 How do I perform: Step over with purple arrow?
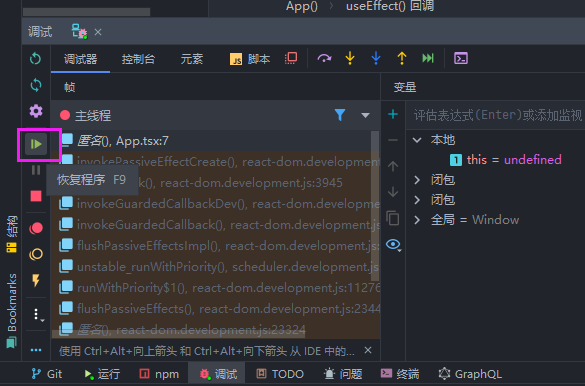point(324,59)
